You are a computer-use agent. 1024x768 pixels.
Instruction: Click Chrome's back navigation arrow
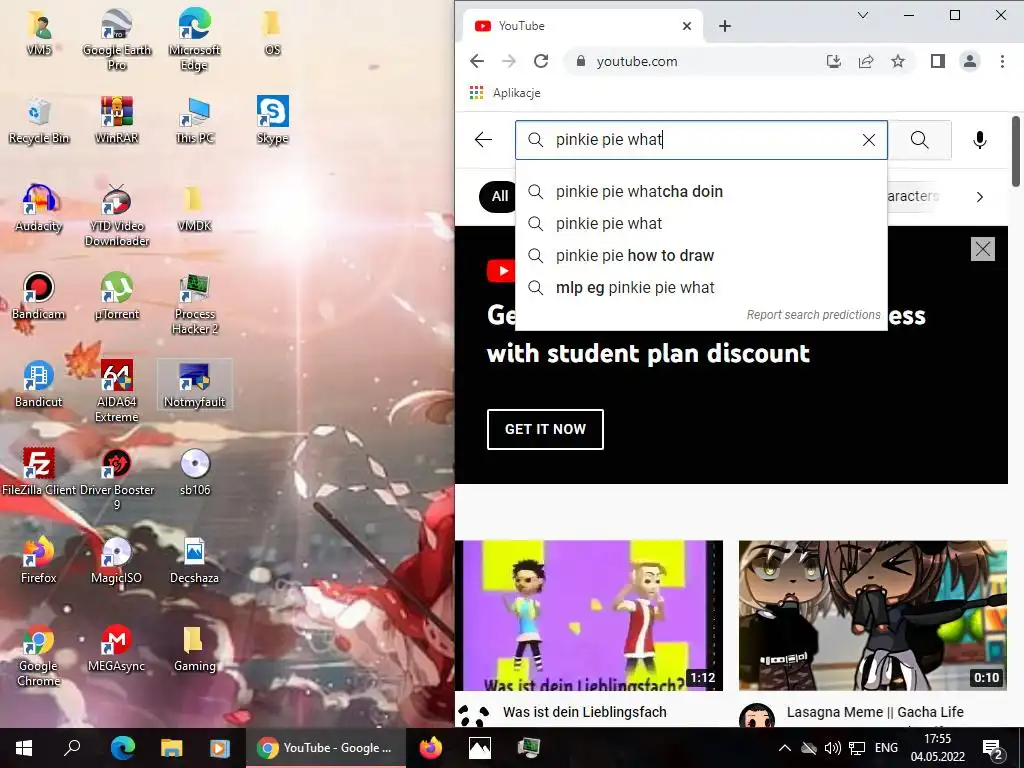(477, 61)
